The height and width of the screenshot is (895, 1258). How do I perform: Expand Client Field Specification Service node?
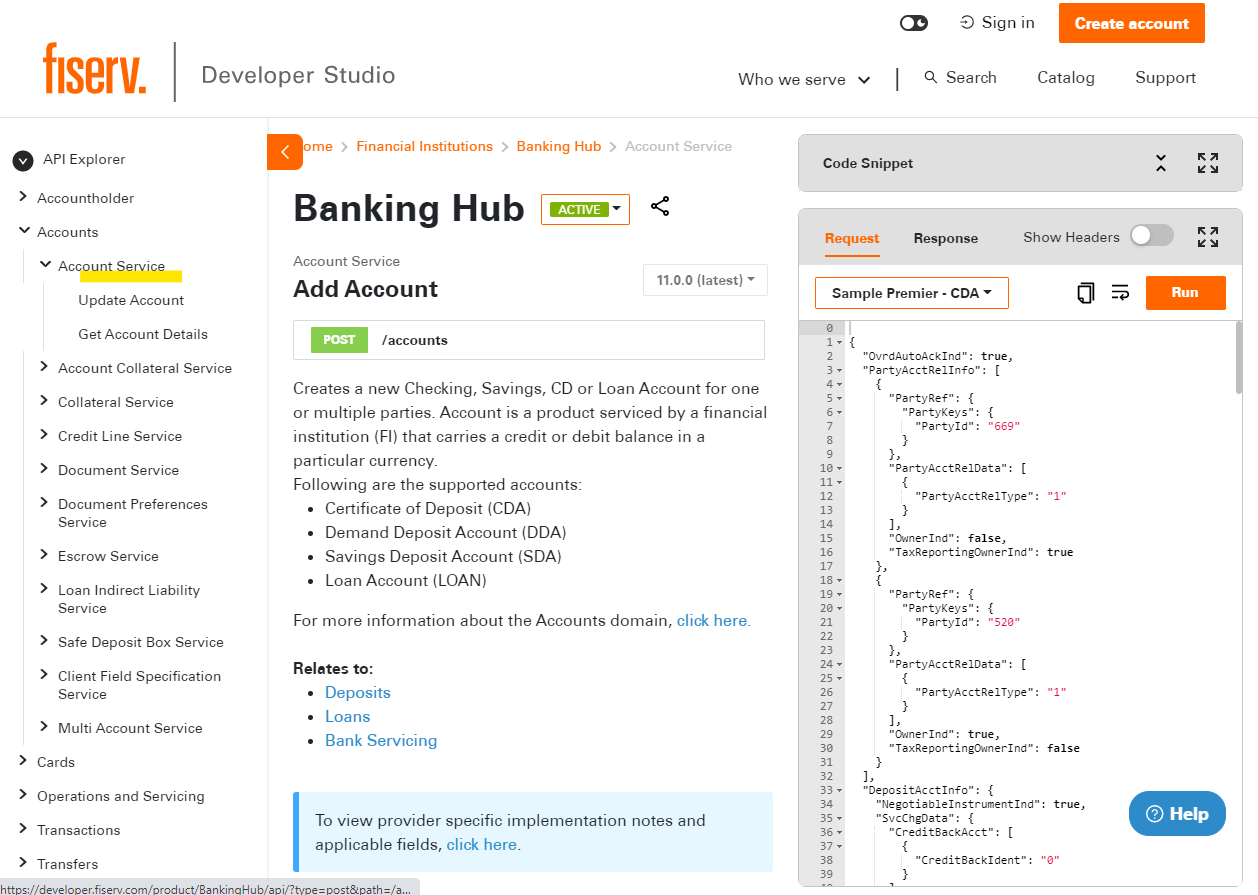(44, 675)
